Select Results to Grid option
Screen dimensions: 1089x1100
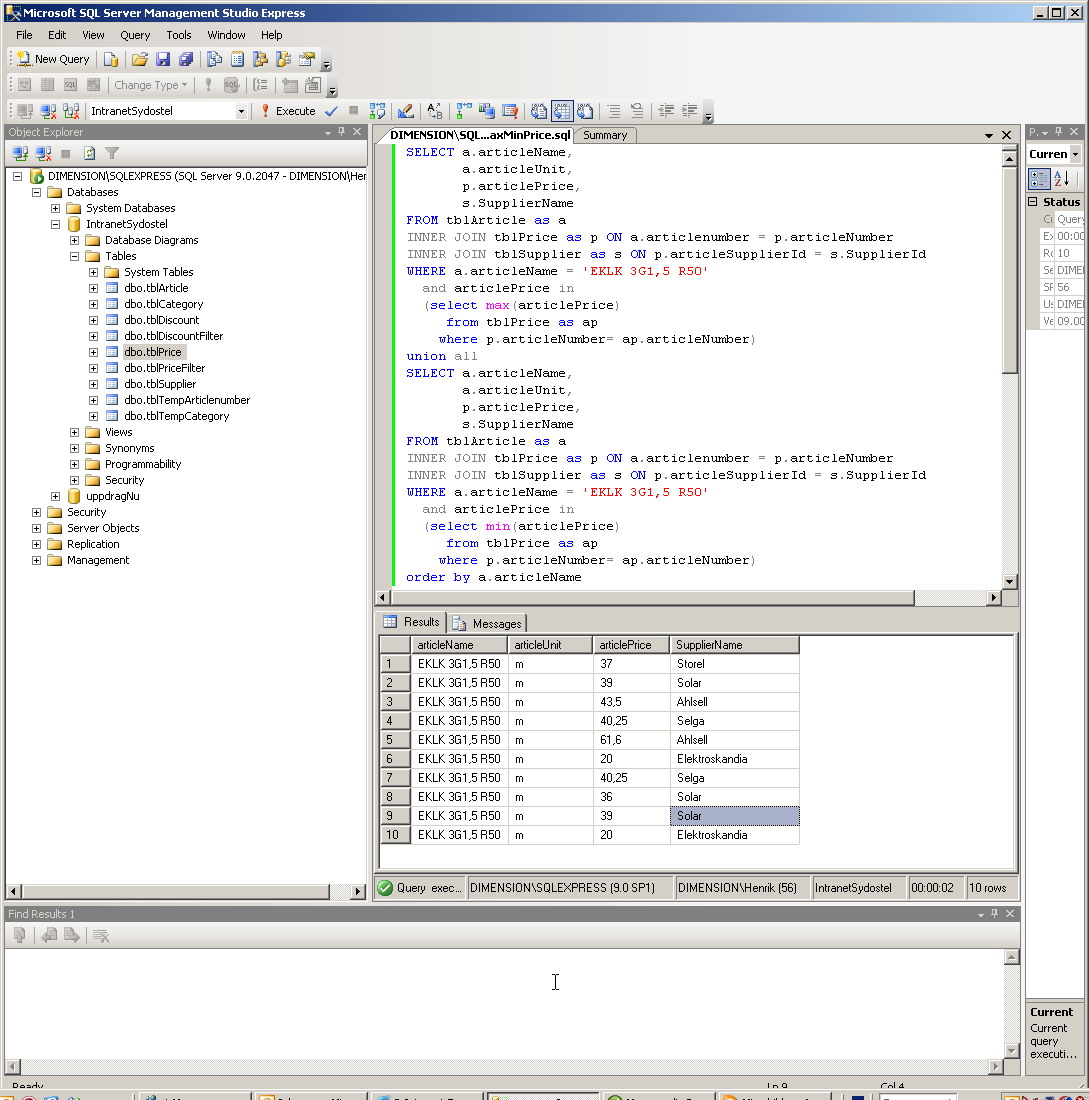pyautogui.click(x=562, y=111)
